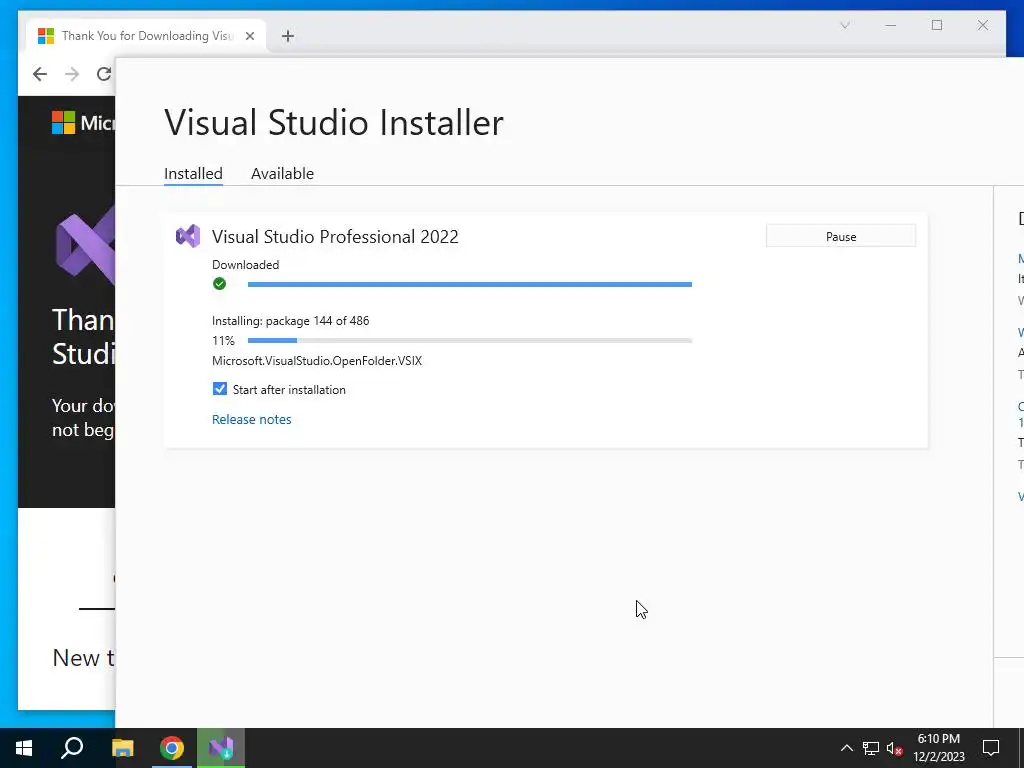The image size is (1024, 768).
Task: Open File Explorer from the taskbar
Action: pos(122,748)
